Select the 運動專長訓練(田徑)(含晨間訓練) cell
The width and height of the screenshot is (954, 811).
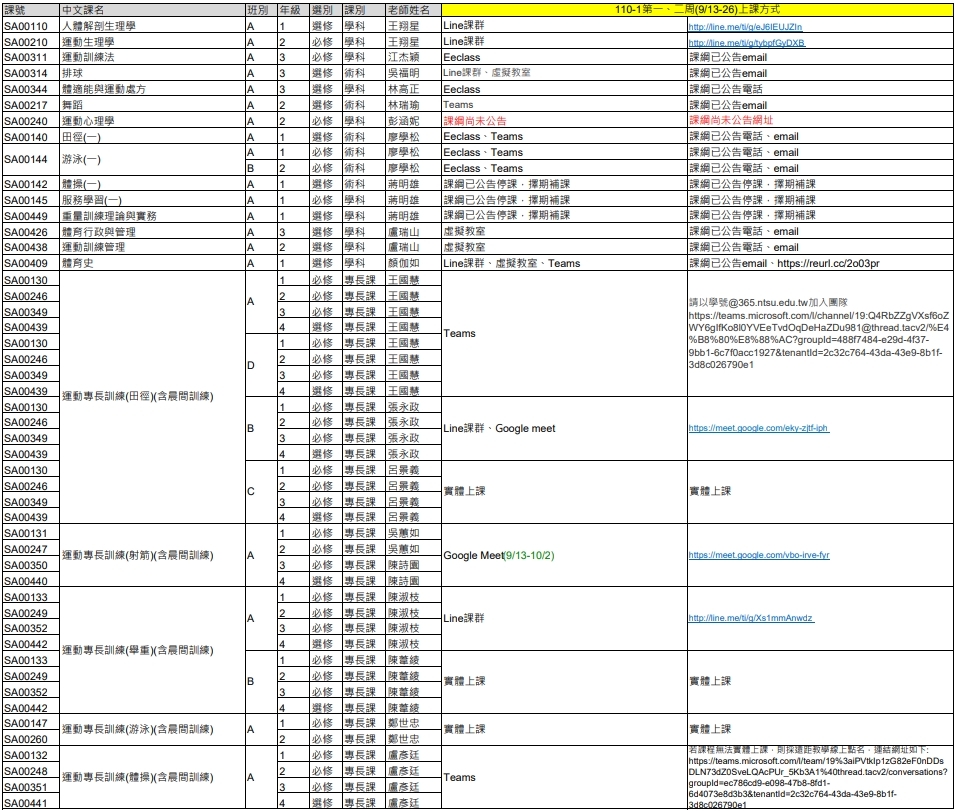pyautogui.click(x=153, y=397)
